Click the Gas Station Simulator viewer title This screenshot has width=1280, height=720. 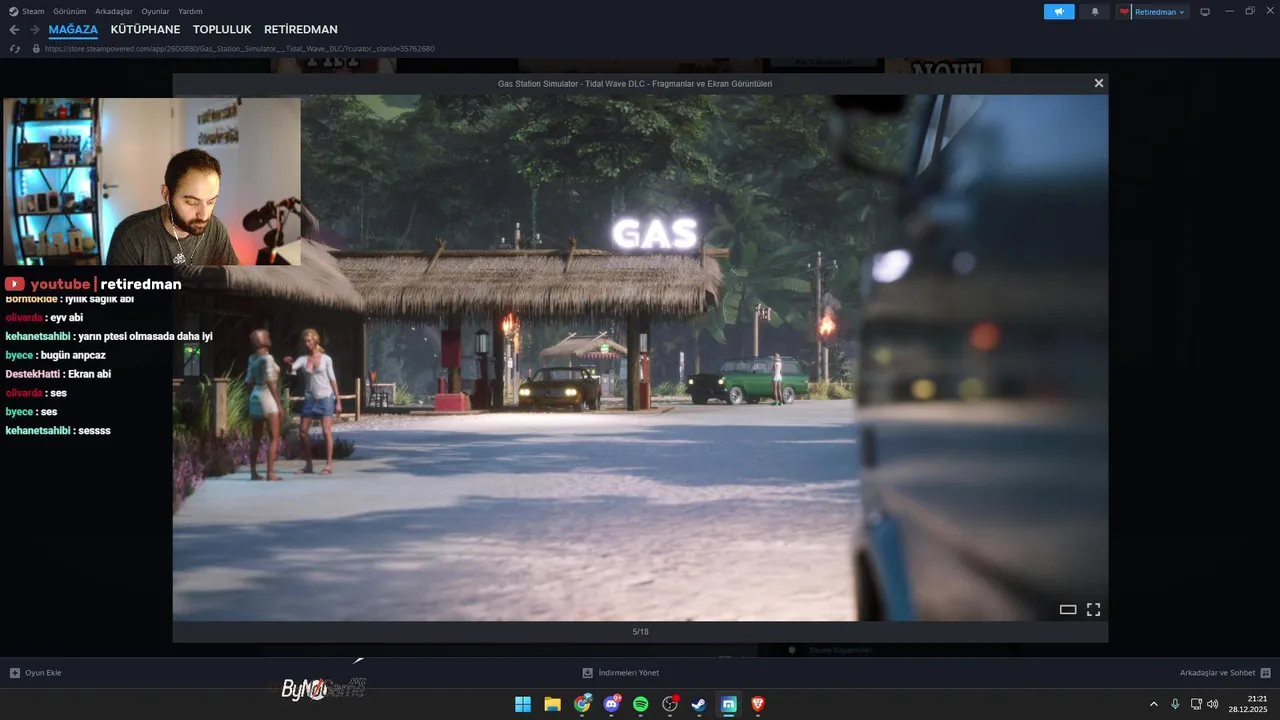tap(635, 84)
